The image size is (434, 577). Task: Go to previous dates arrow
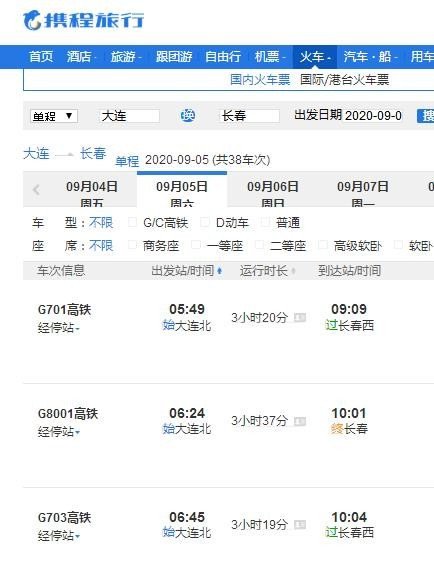pos(36,190)
